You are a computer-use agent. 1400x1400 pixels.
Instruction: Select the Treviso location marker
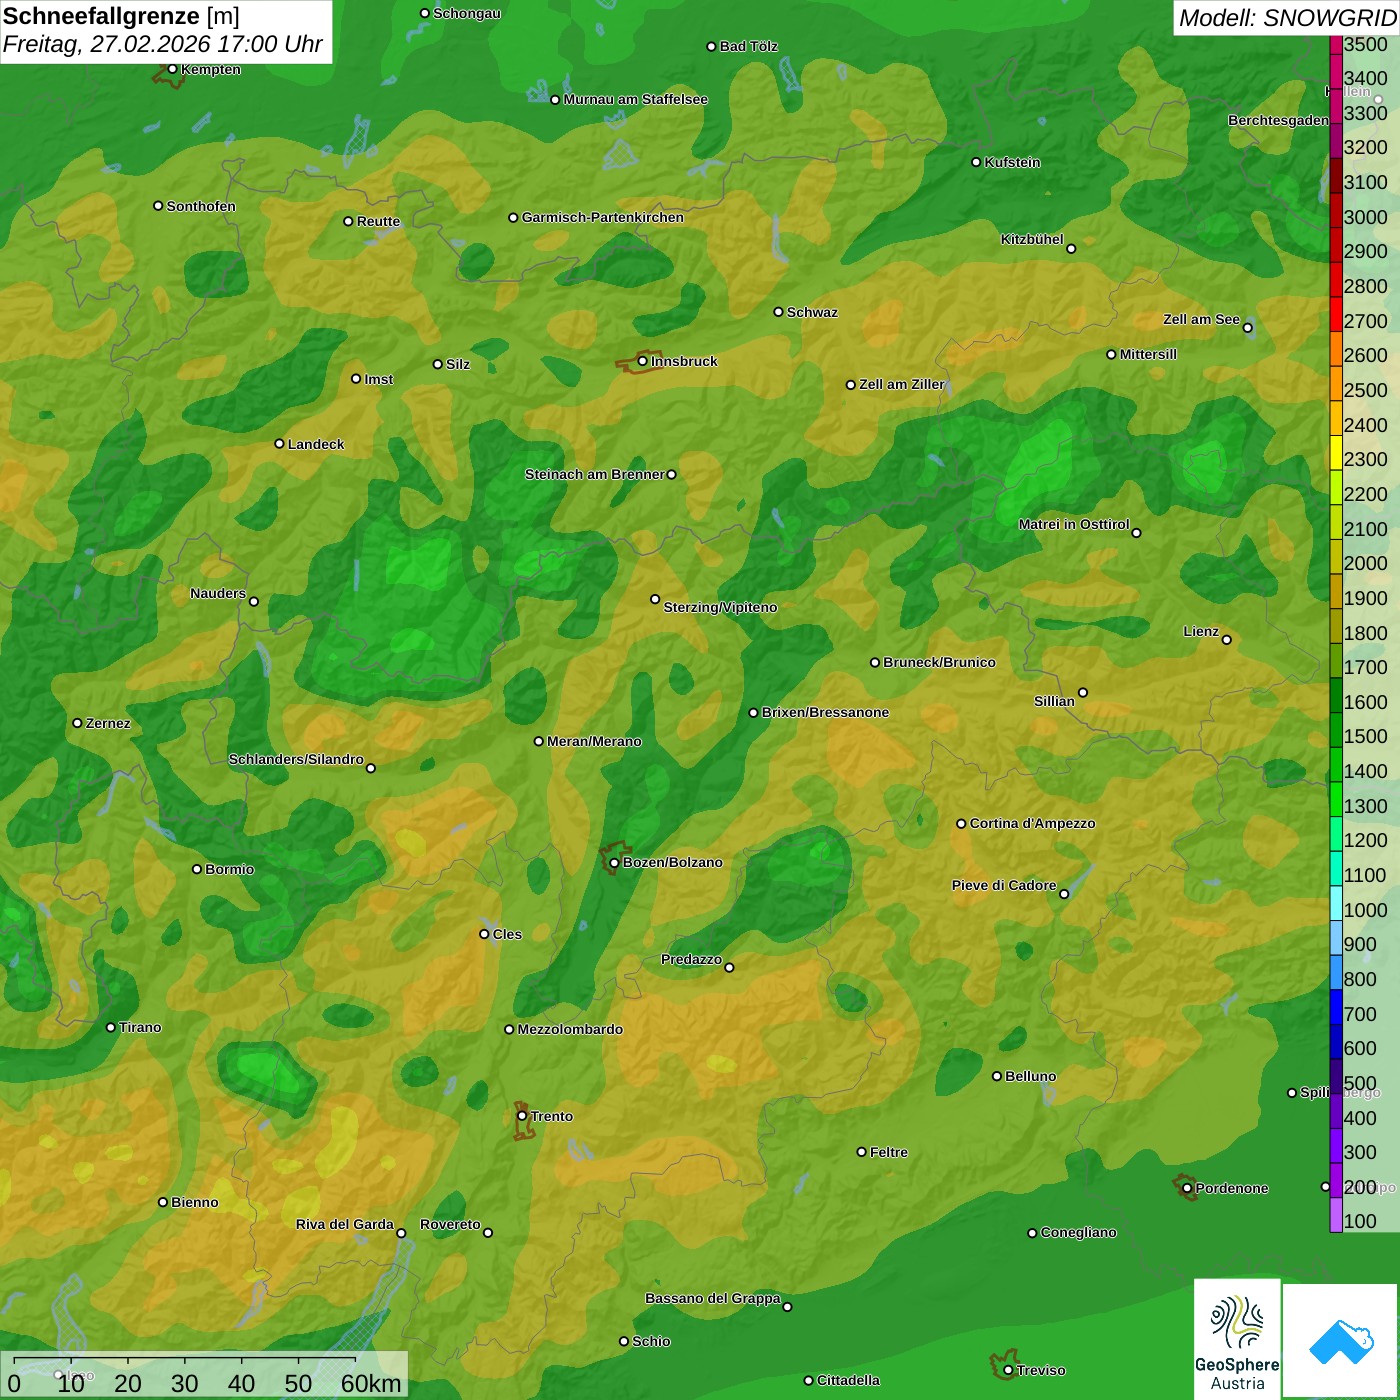click(x=1008, y=1370)
